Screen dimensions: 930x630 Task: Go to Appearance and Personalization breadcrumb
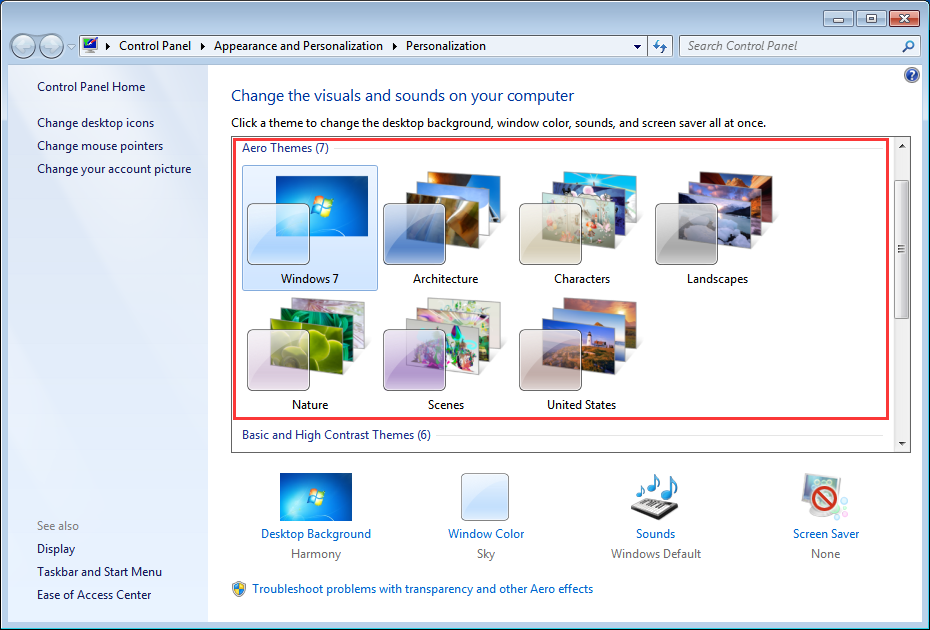298,46
